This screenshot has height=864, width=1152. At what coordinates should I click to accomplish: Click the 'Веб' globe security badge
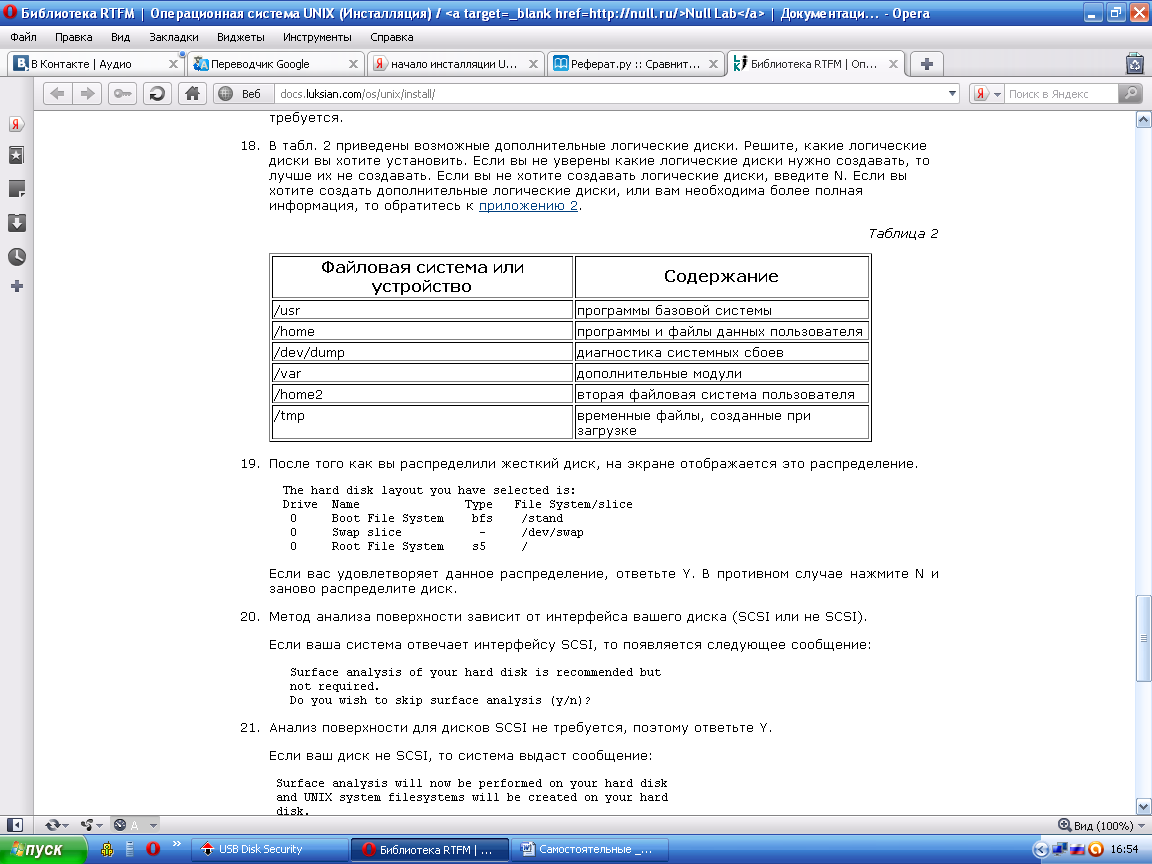(x=240, y=93)
